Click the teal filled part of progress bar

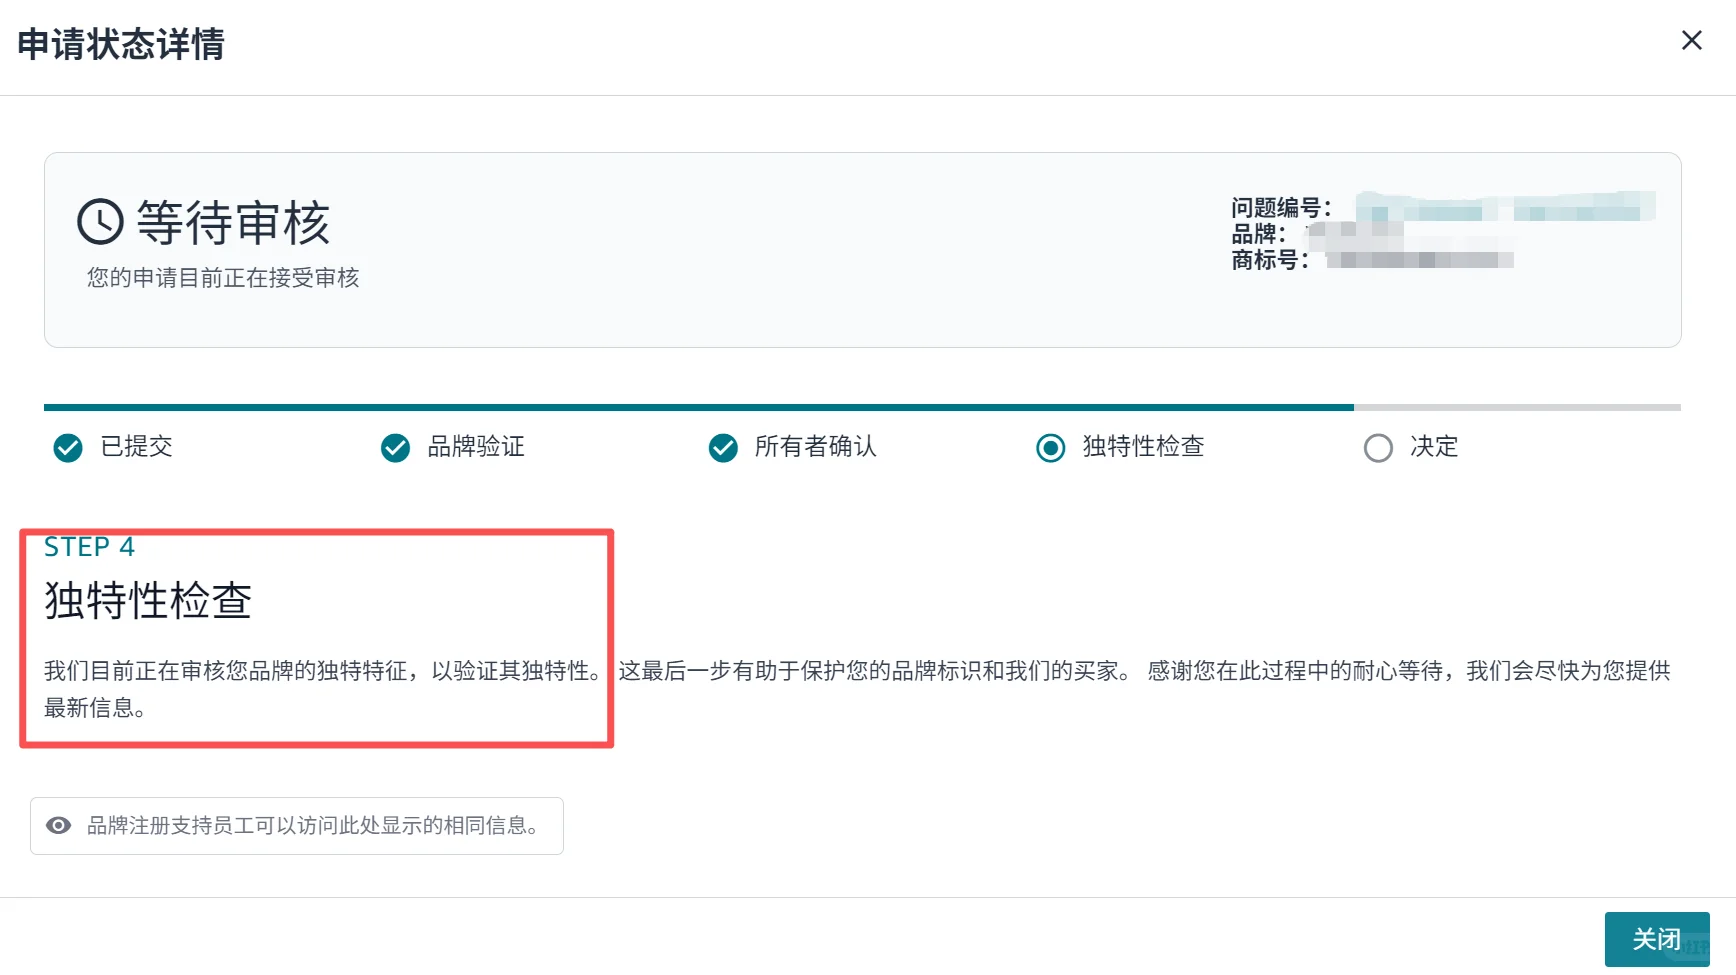pos(698,408)
